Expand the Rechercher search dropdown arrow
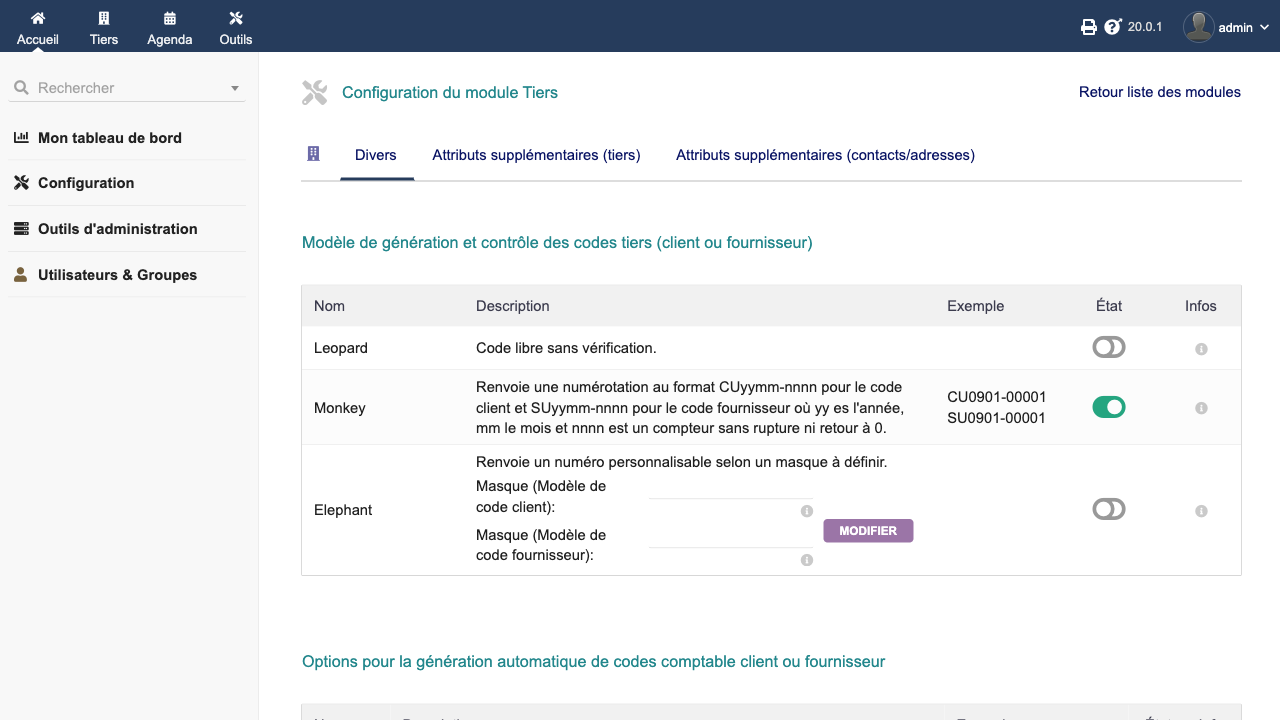The width and height of the screenshot is (1280, 720). pyautogui.click(x=235, y=88)
